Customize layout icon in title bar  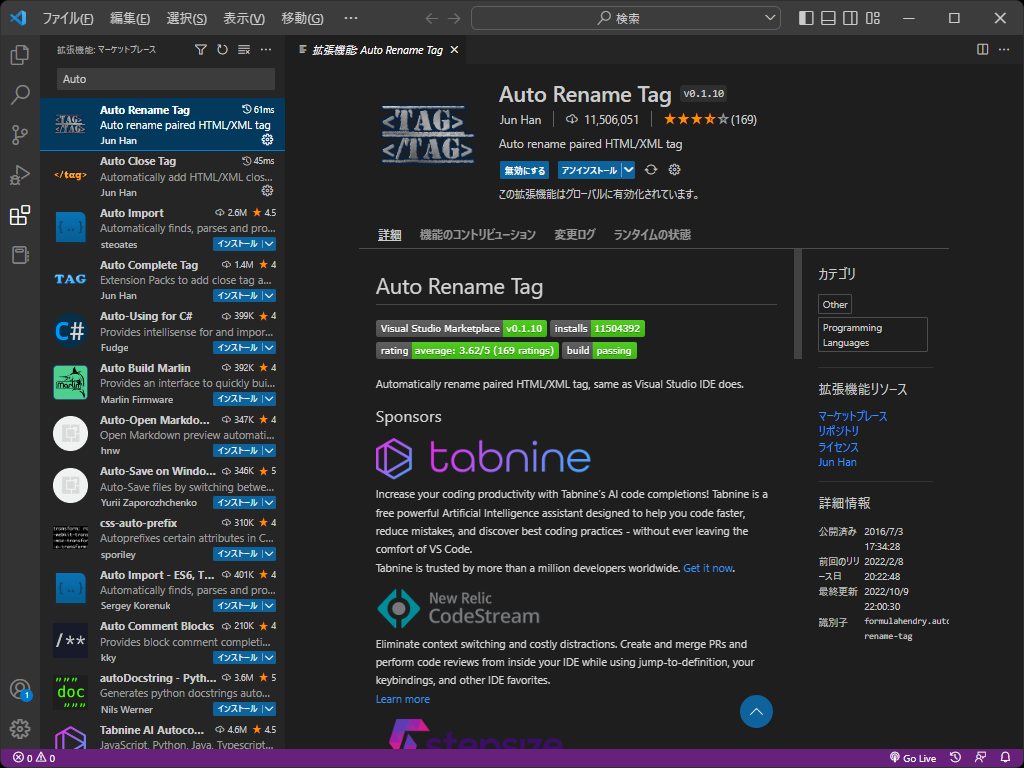[872, 18]
